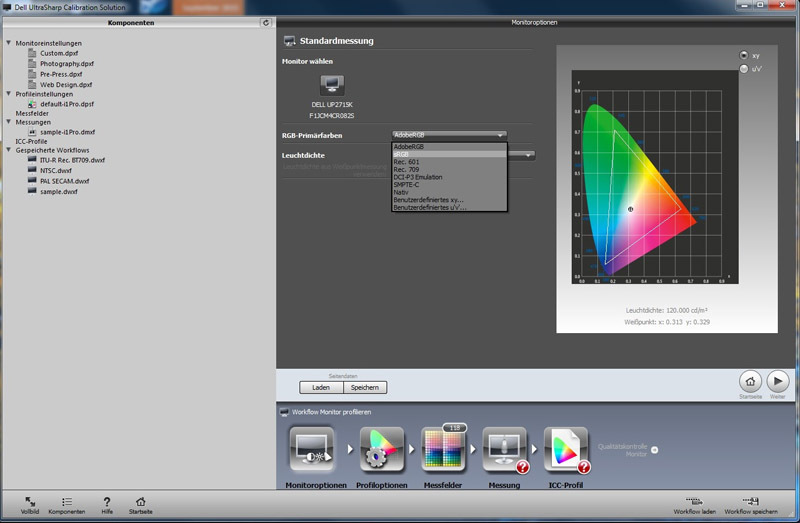The height and width of the screenshot is (523, 800).
Task: Select the ICC-Profile tree entry
Action: (31, 141)
